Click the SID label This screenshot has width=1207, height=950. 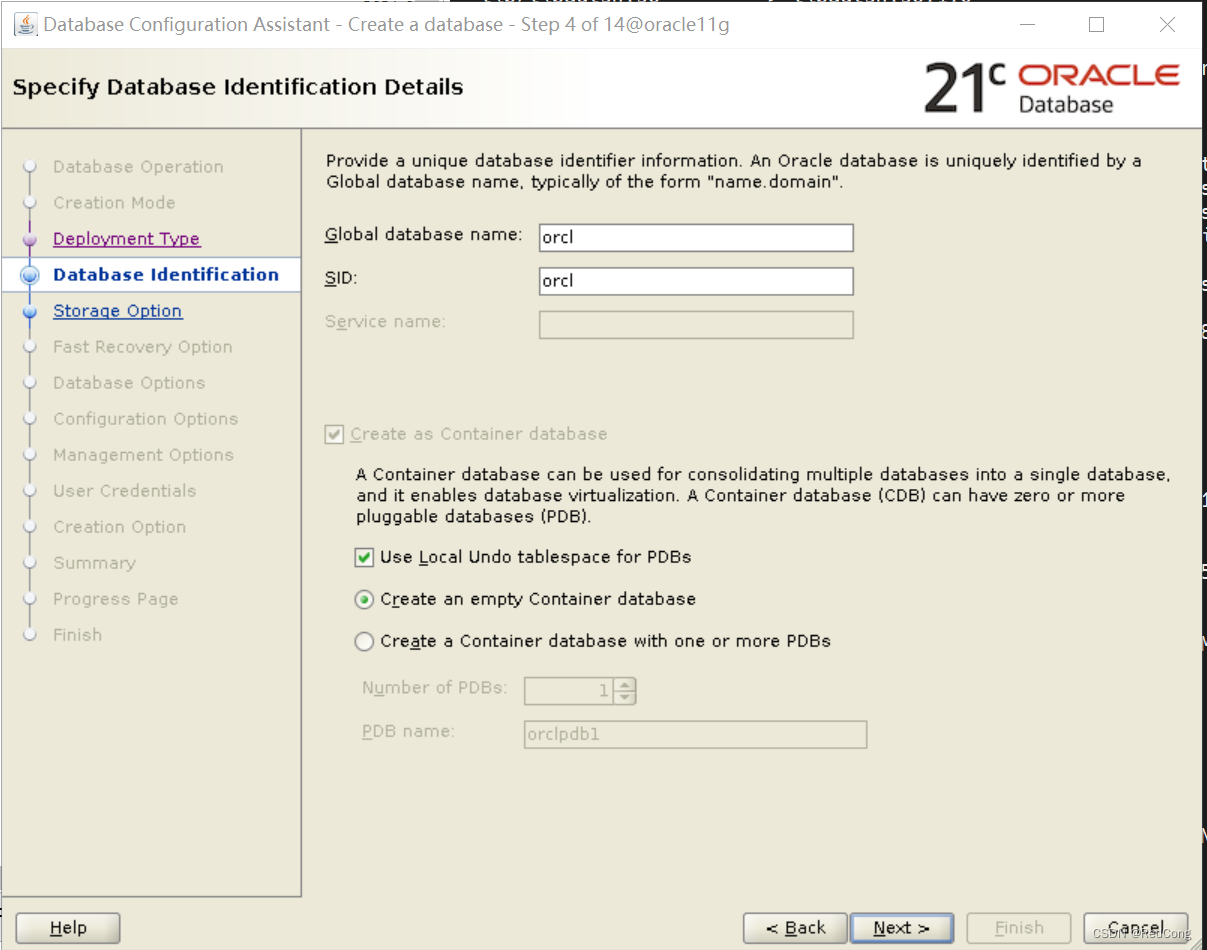point(341,279)
